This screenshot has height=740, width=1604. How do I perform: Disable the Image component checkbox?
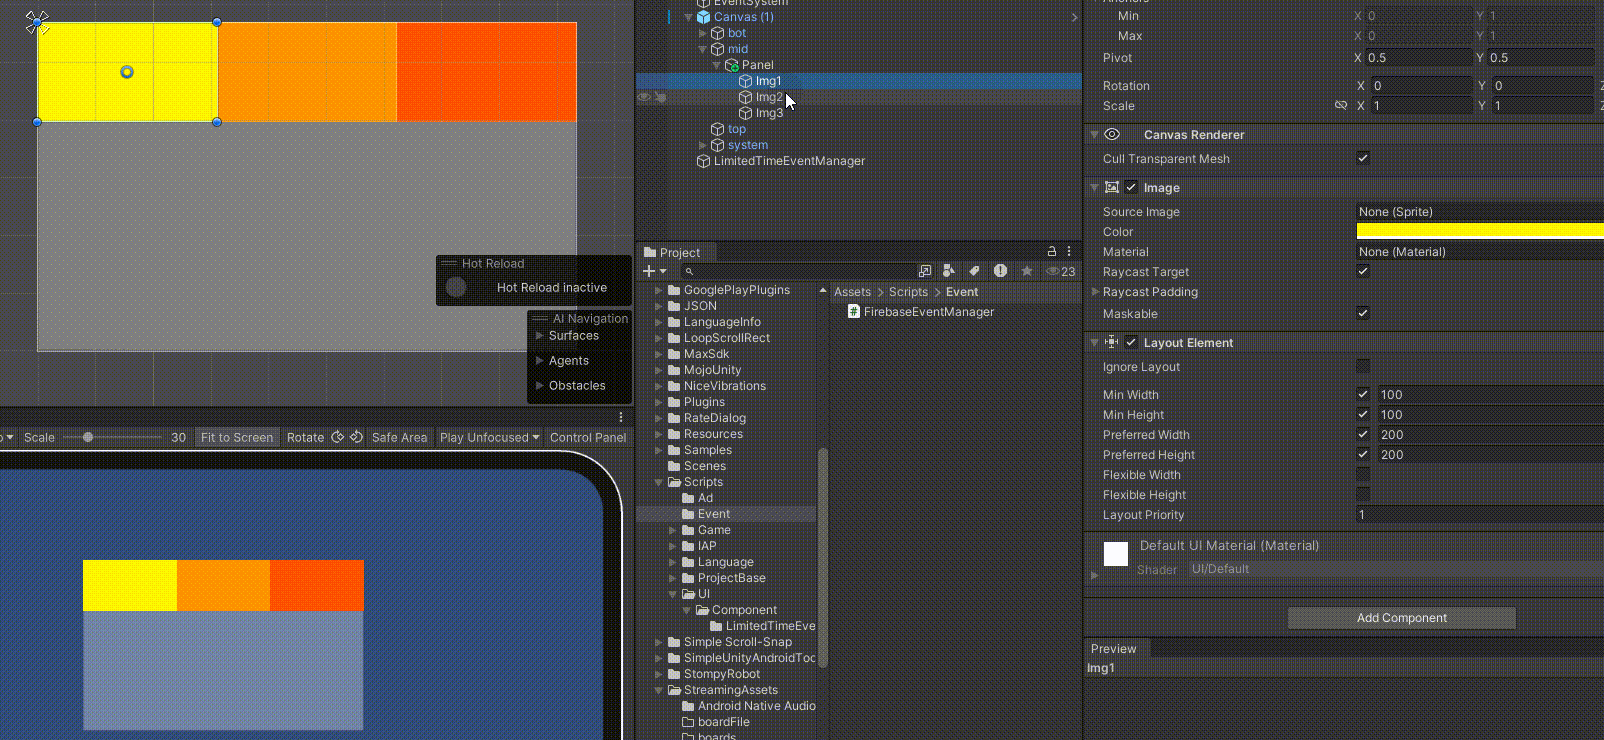tap(1131, 187)
